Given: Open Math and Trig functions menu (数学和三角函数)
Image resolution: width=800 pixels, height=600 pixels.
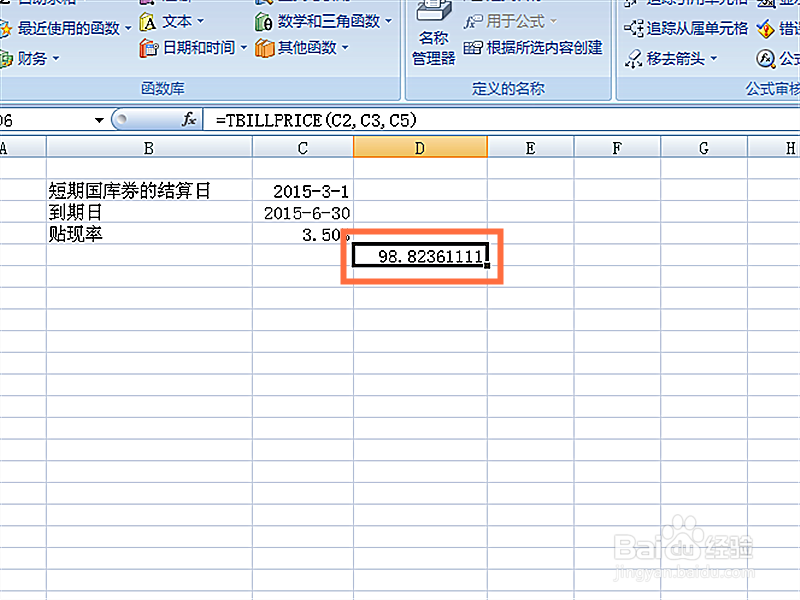Looking at the screenshot, I should [x=323, y=22].
